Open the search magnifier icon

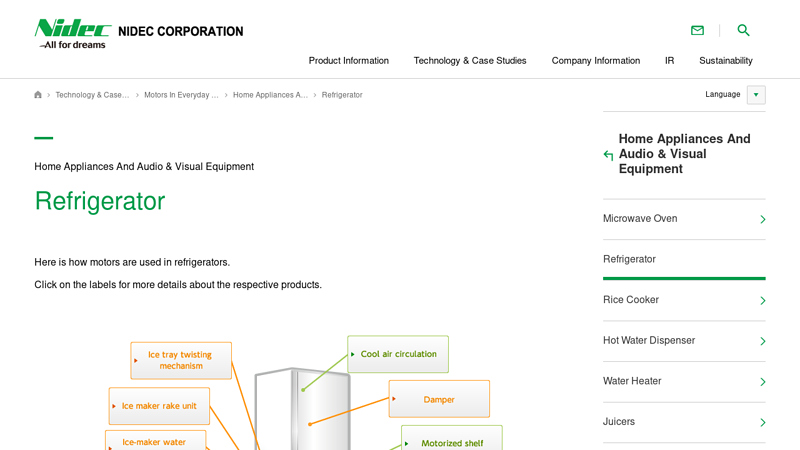click(x=743, y=31)
